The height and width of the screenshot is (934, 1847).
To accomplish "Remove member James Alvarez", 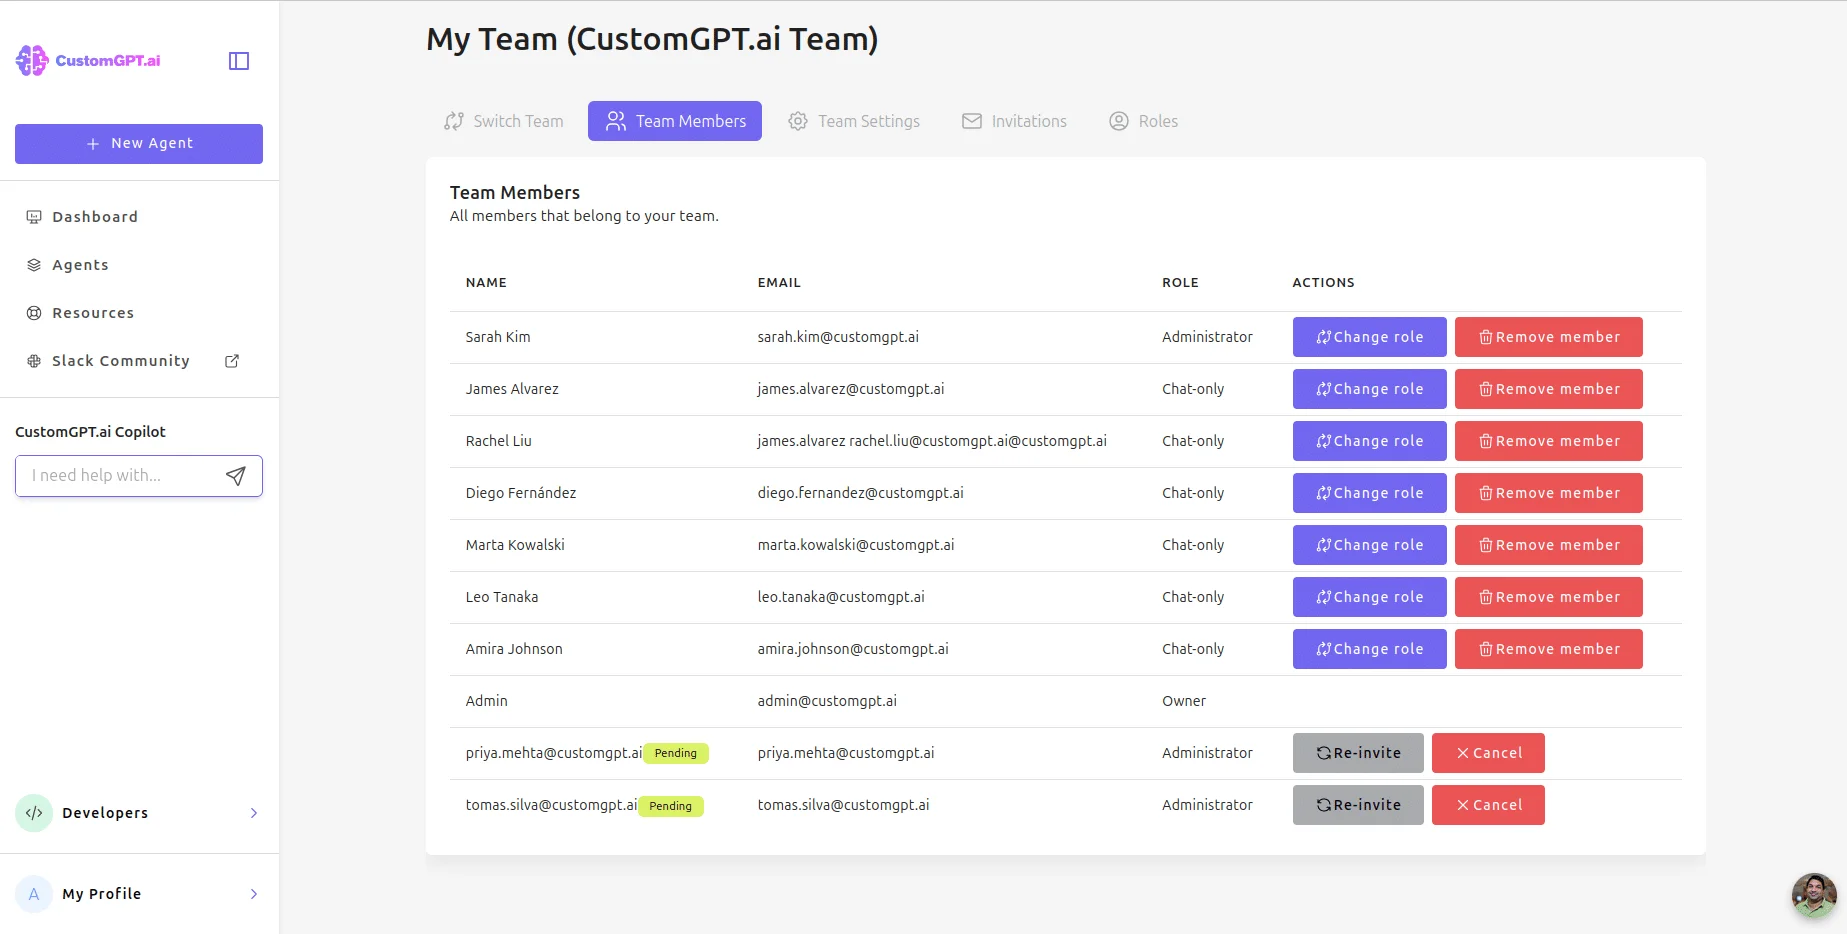I will [1549, 389].
